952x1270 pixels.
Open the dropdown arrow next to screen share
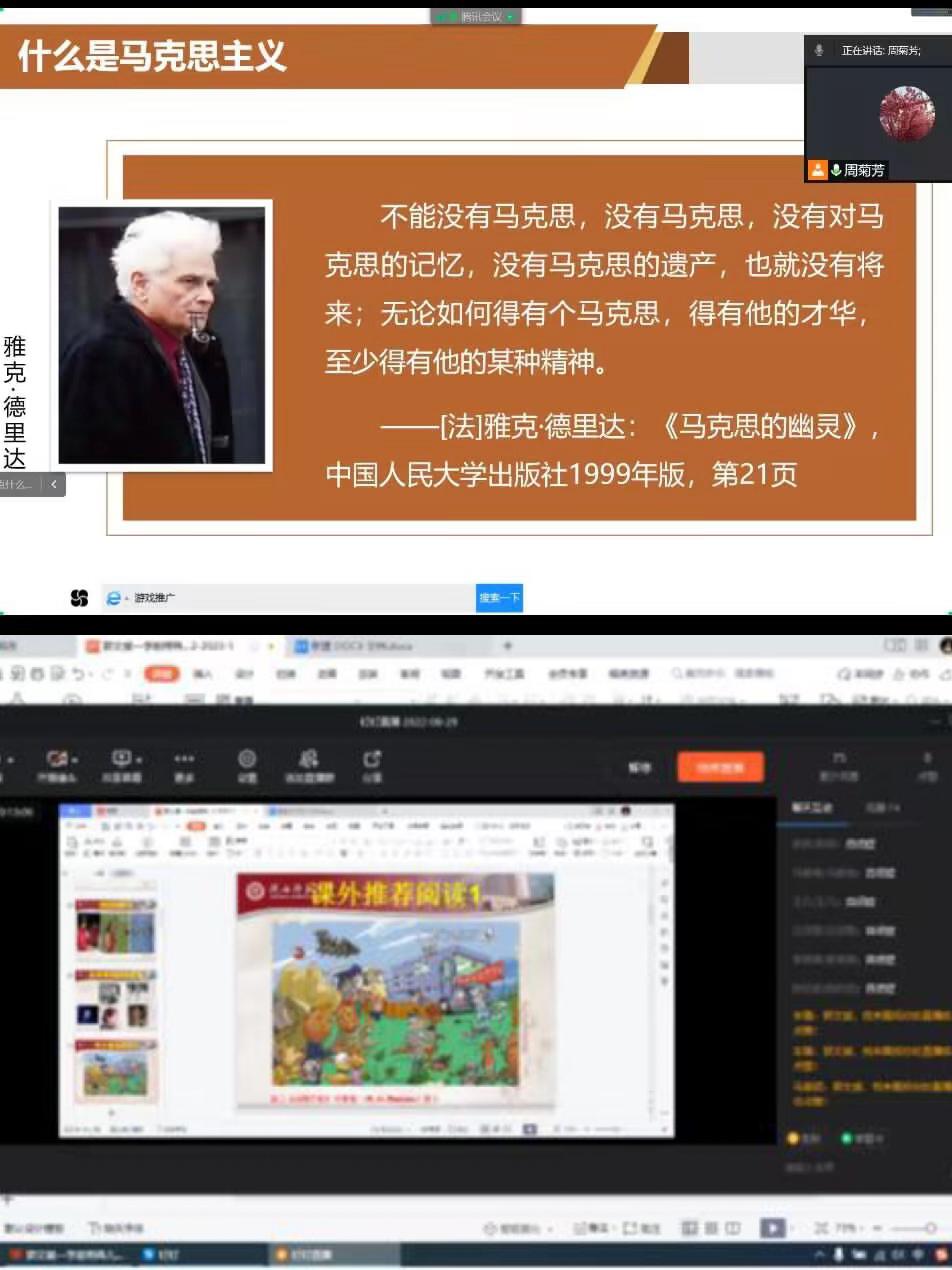click(x=139, y=760)
